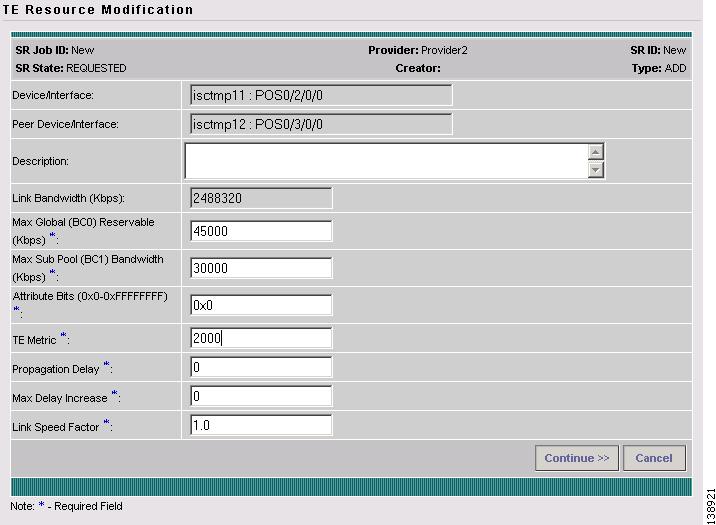Click the 'Device/Interface:' label

point(53,95)
